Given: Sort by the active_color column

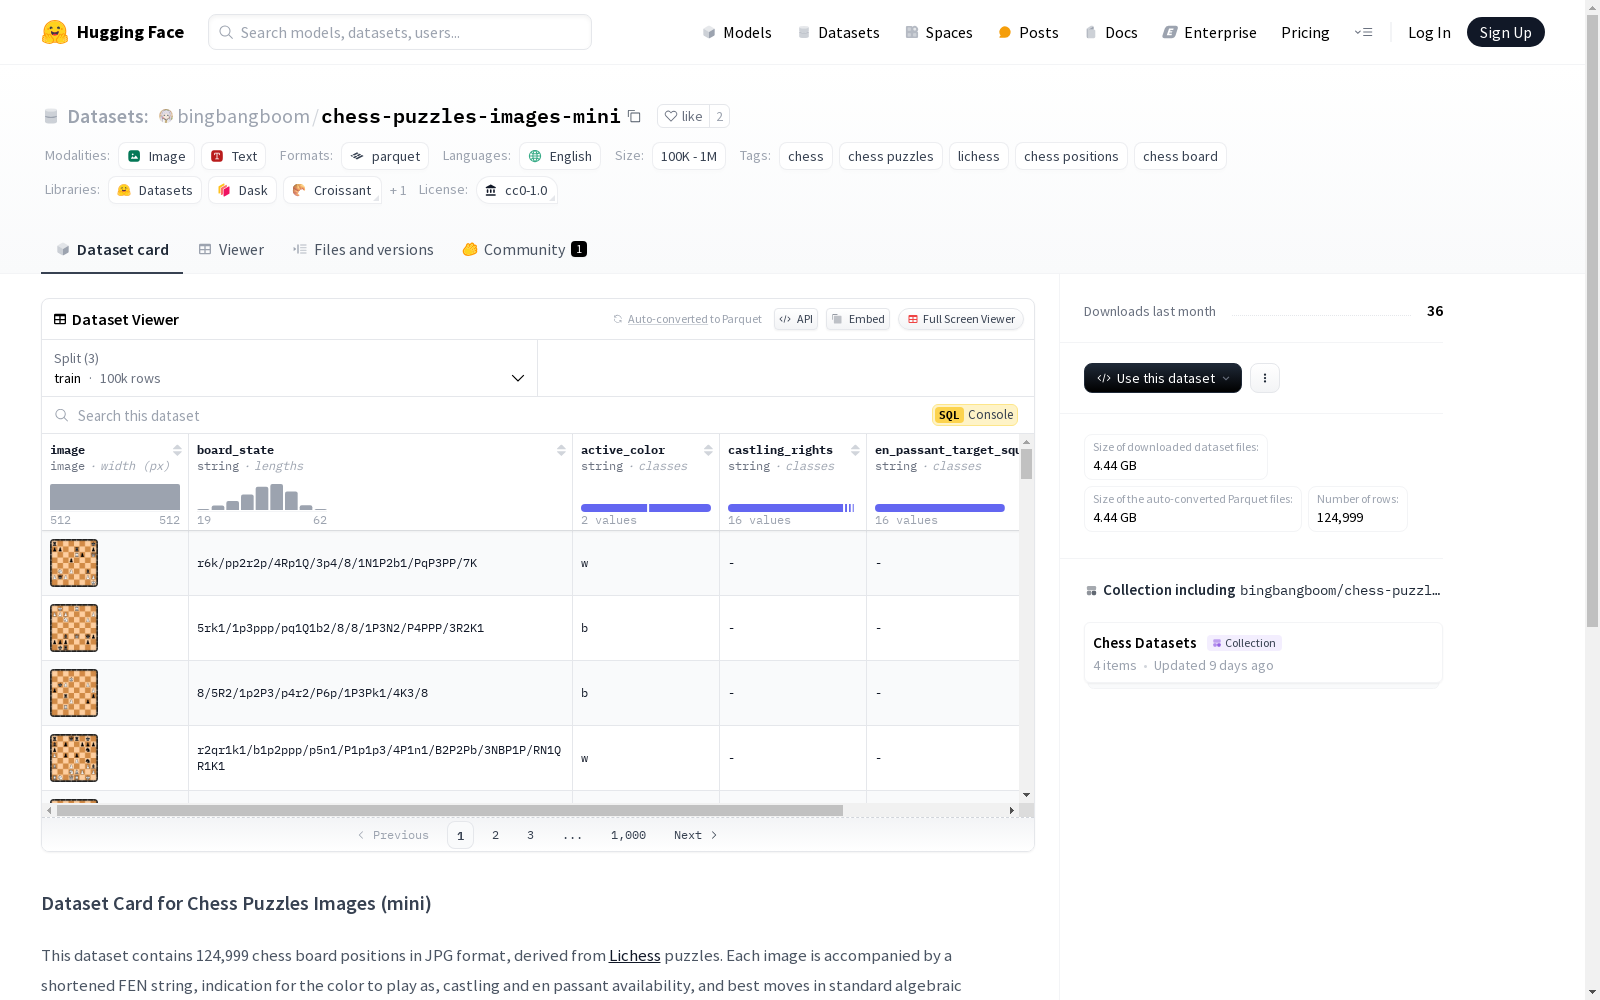Looking at the screenshot, I should [x=708, y=450].
